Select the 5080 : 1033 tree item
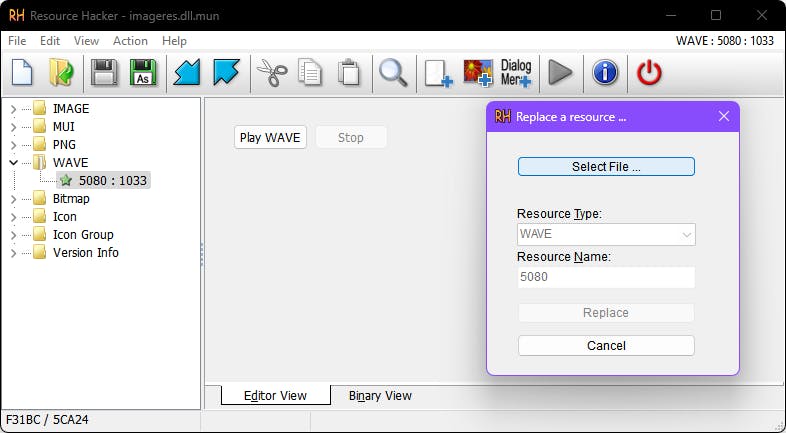 (103, 180)
